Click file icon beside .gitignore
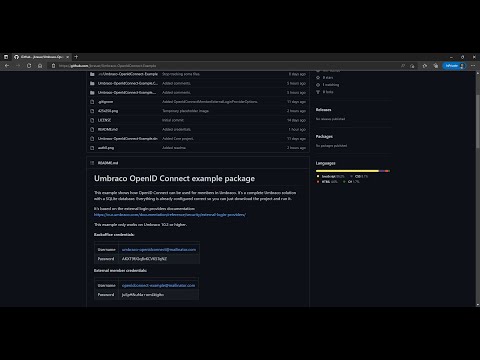This screenshot has width=480, height=360. point(92,102)
